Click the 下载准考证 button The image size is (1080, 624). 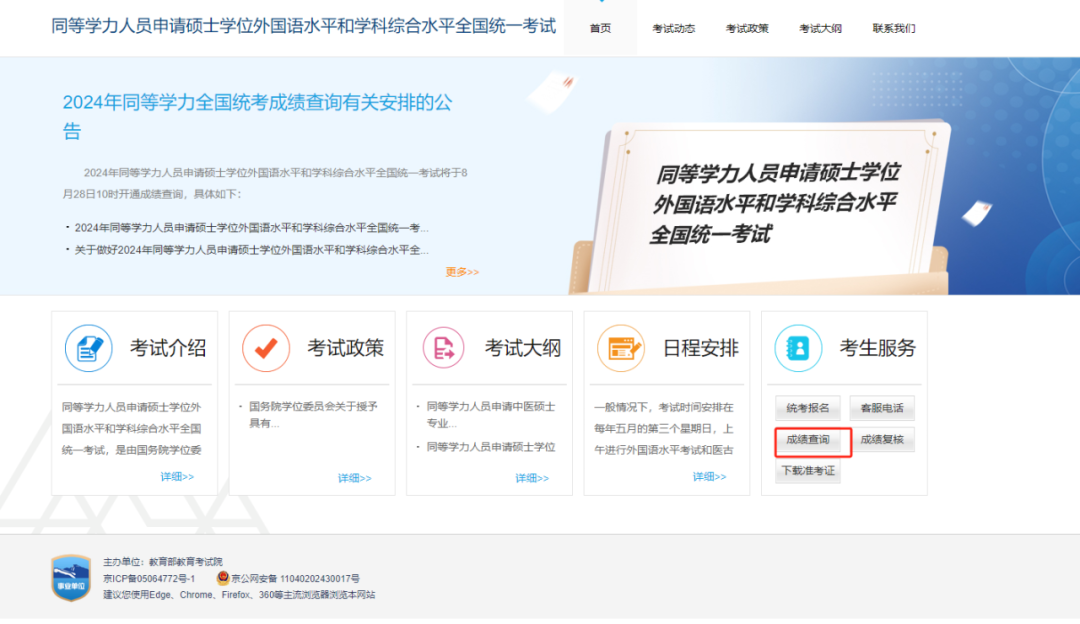[x=808, y=470]
